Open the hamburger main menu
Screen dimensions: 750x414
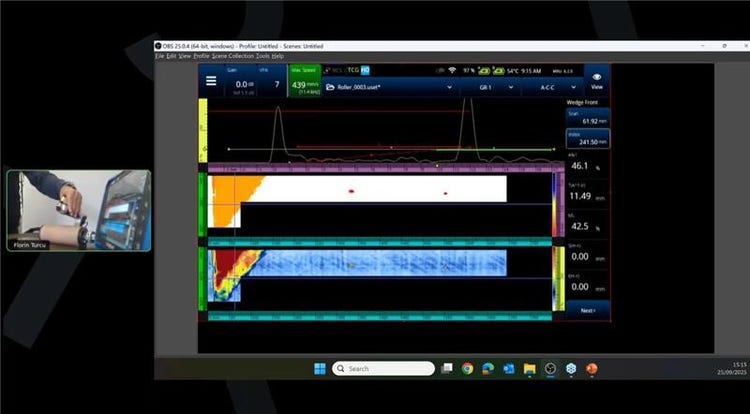tap(211, 81)
